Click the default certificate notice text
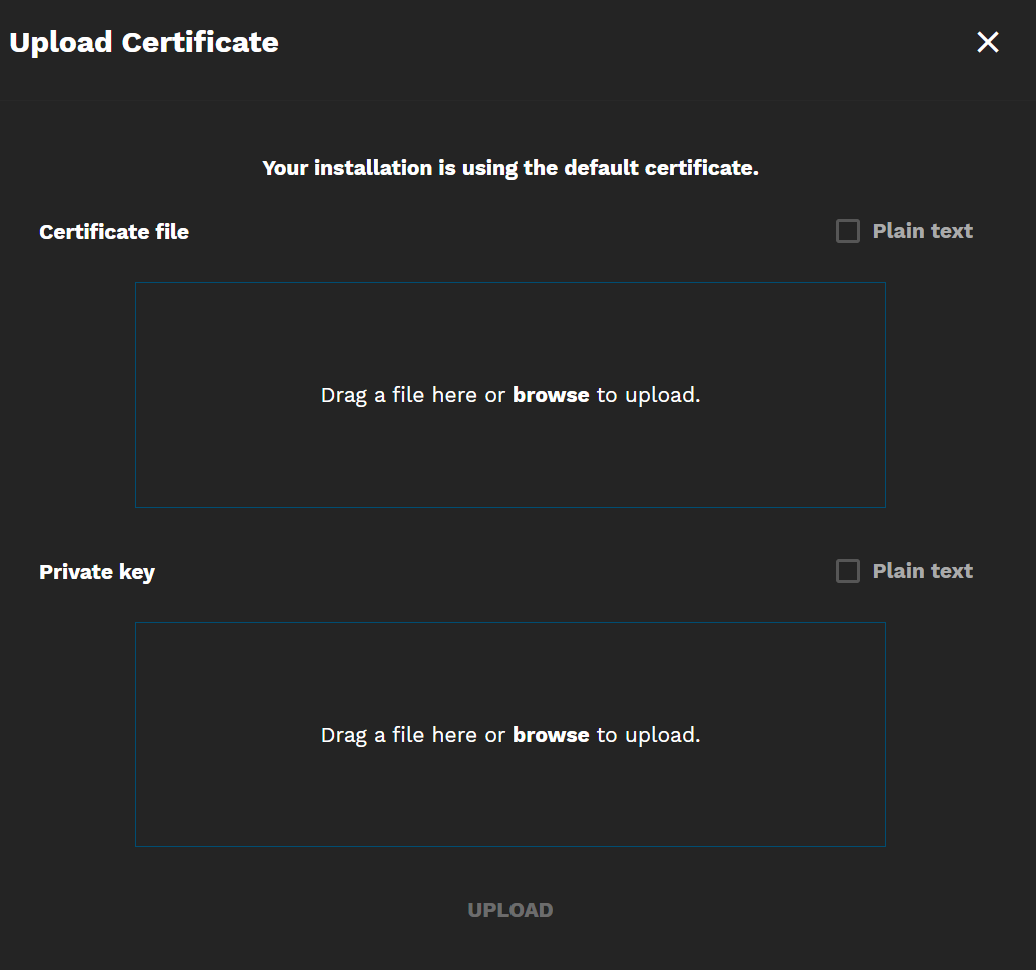Screen dimensions: 1036x970 click(510, 167)
